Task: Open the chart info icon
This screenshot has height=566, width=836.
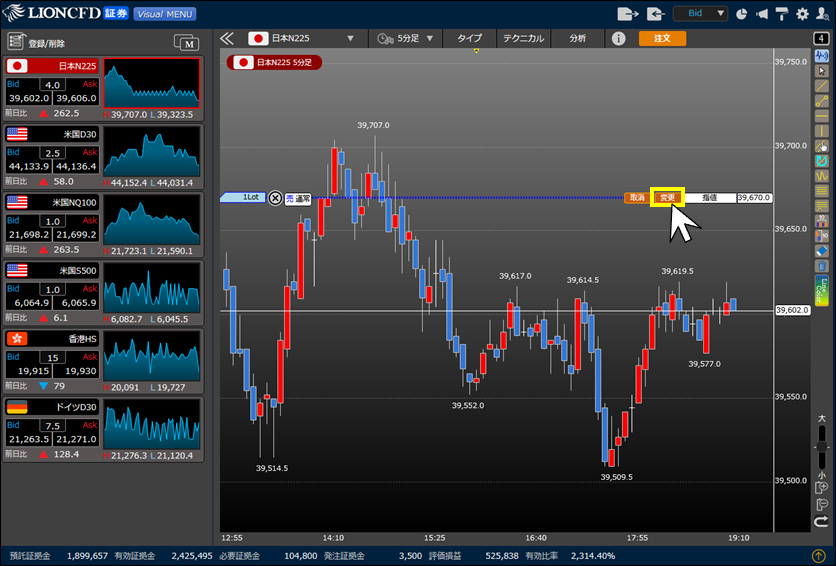Action: 618,38
